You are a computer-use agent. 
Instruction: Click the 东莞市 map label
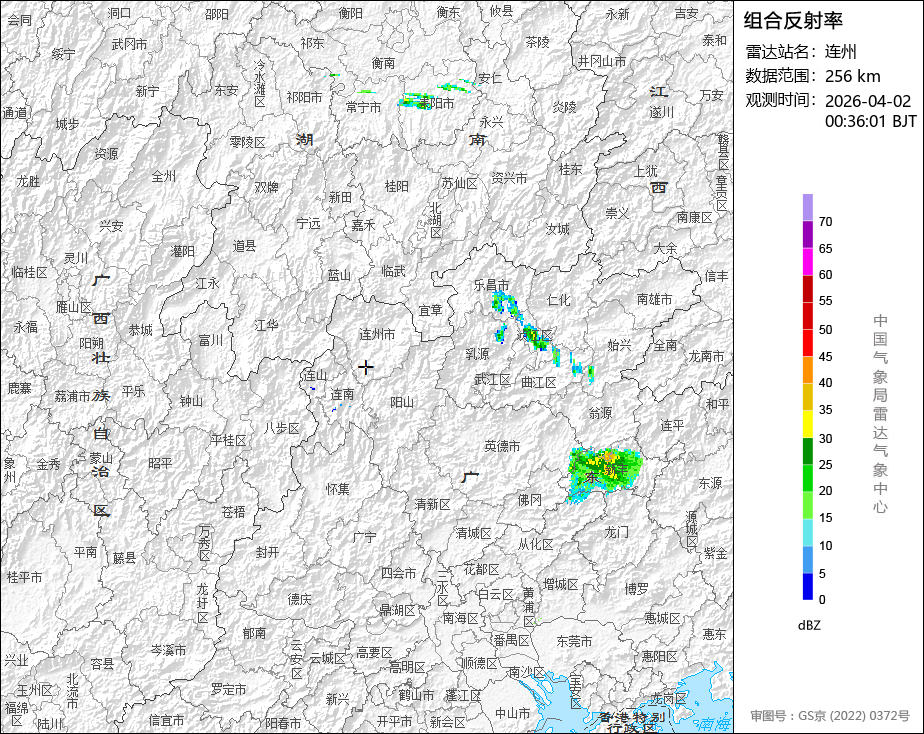575,640
